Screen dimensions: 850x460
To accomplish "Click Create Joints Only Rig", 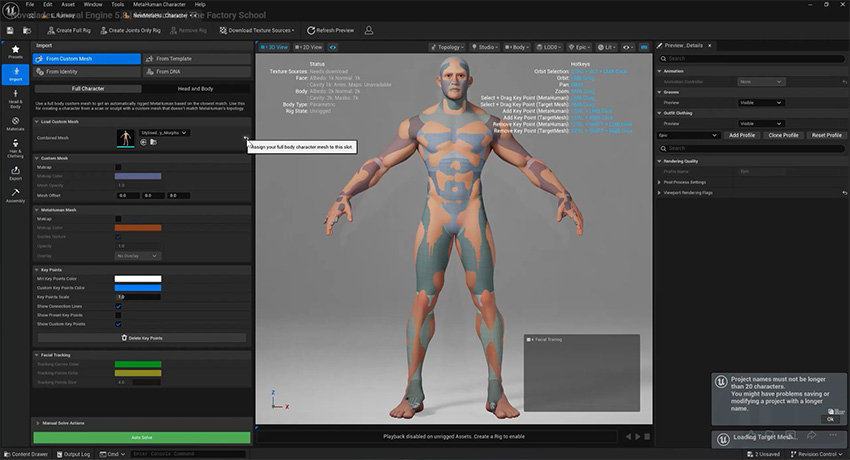I will (x=130, y=30).
